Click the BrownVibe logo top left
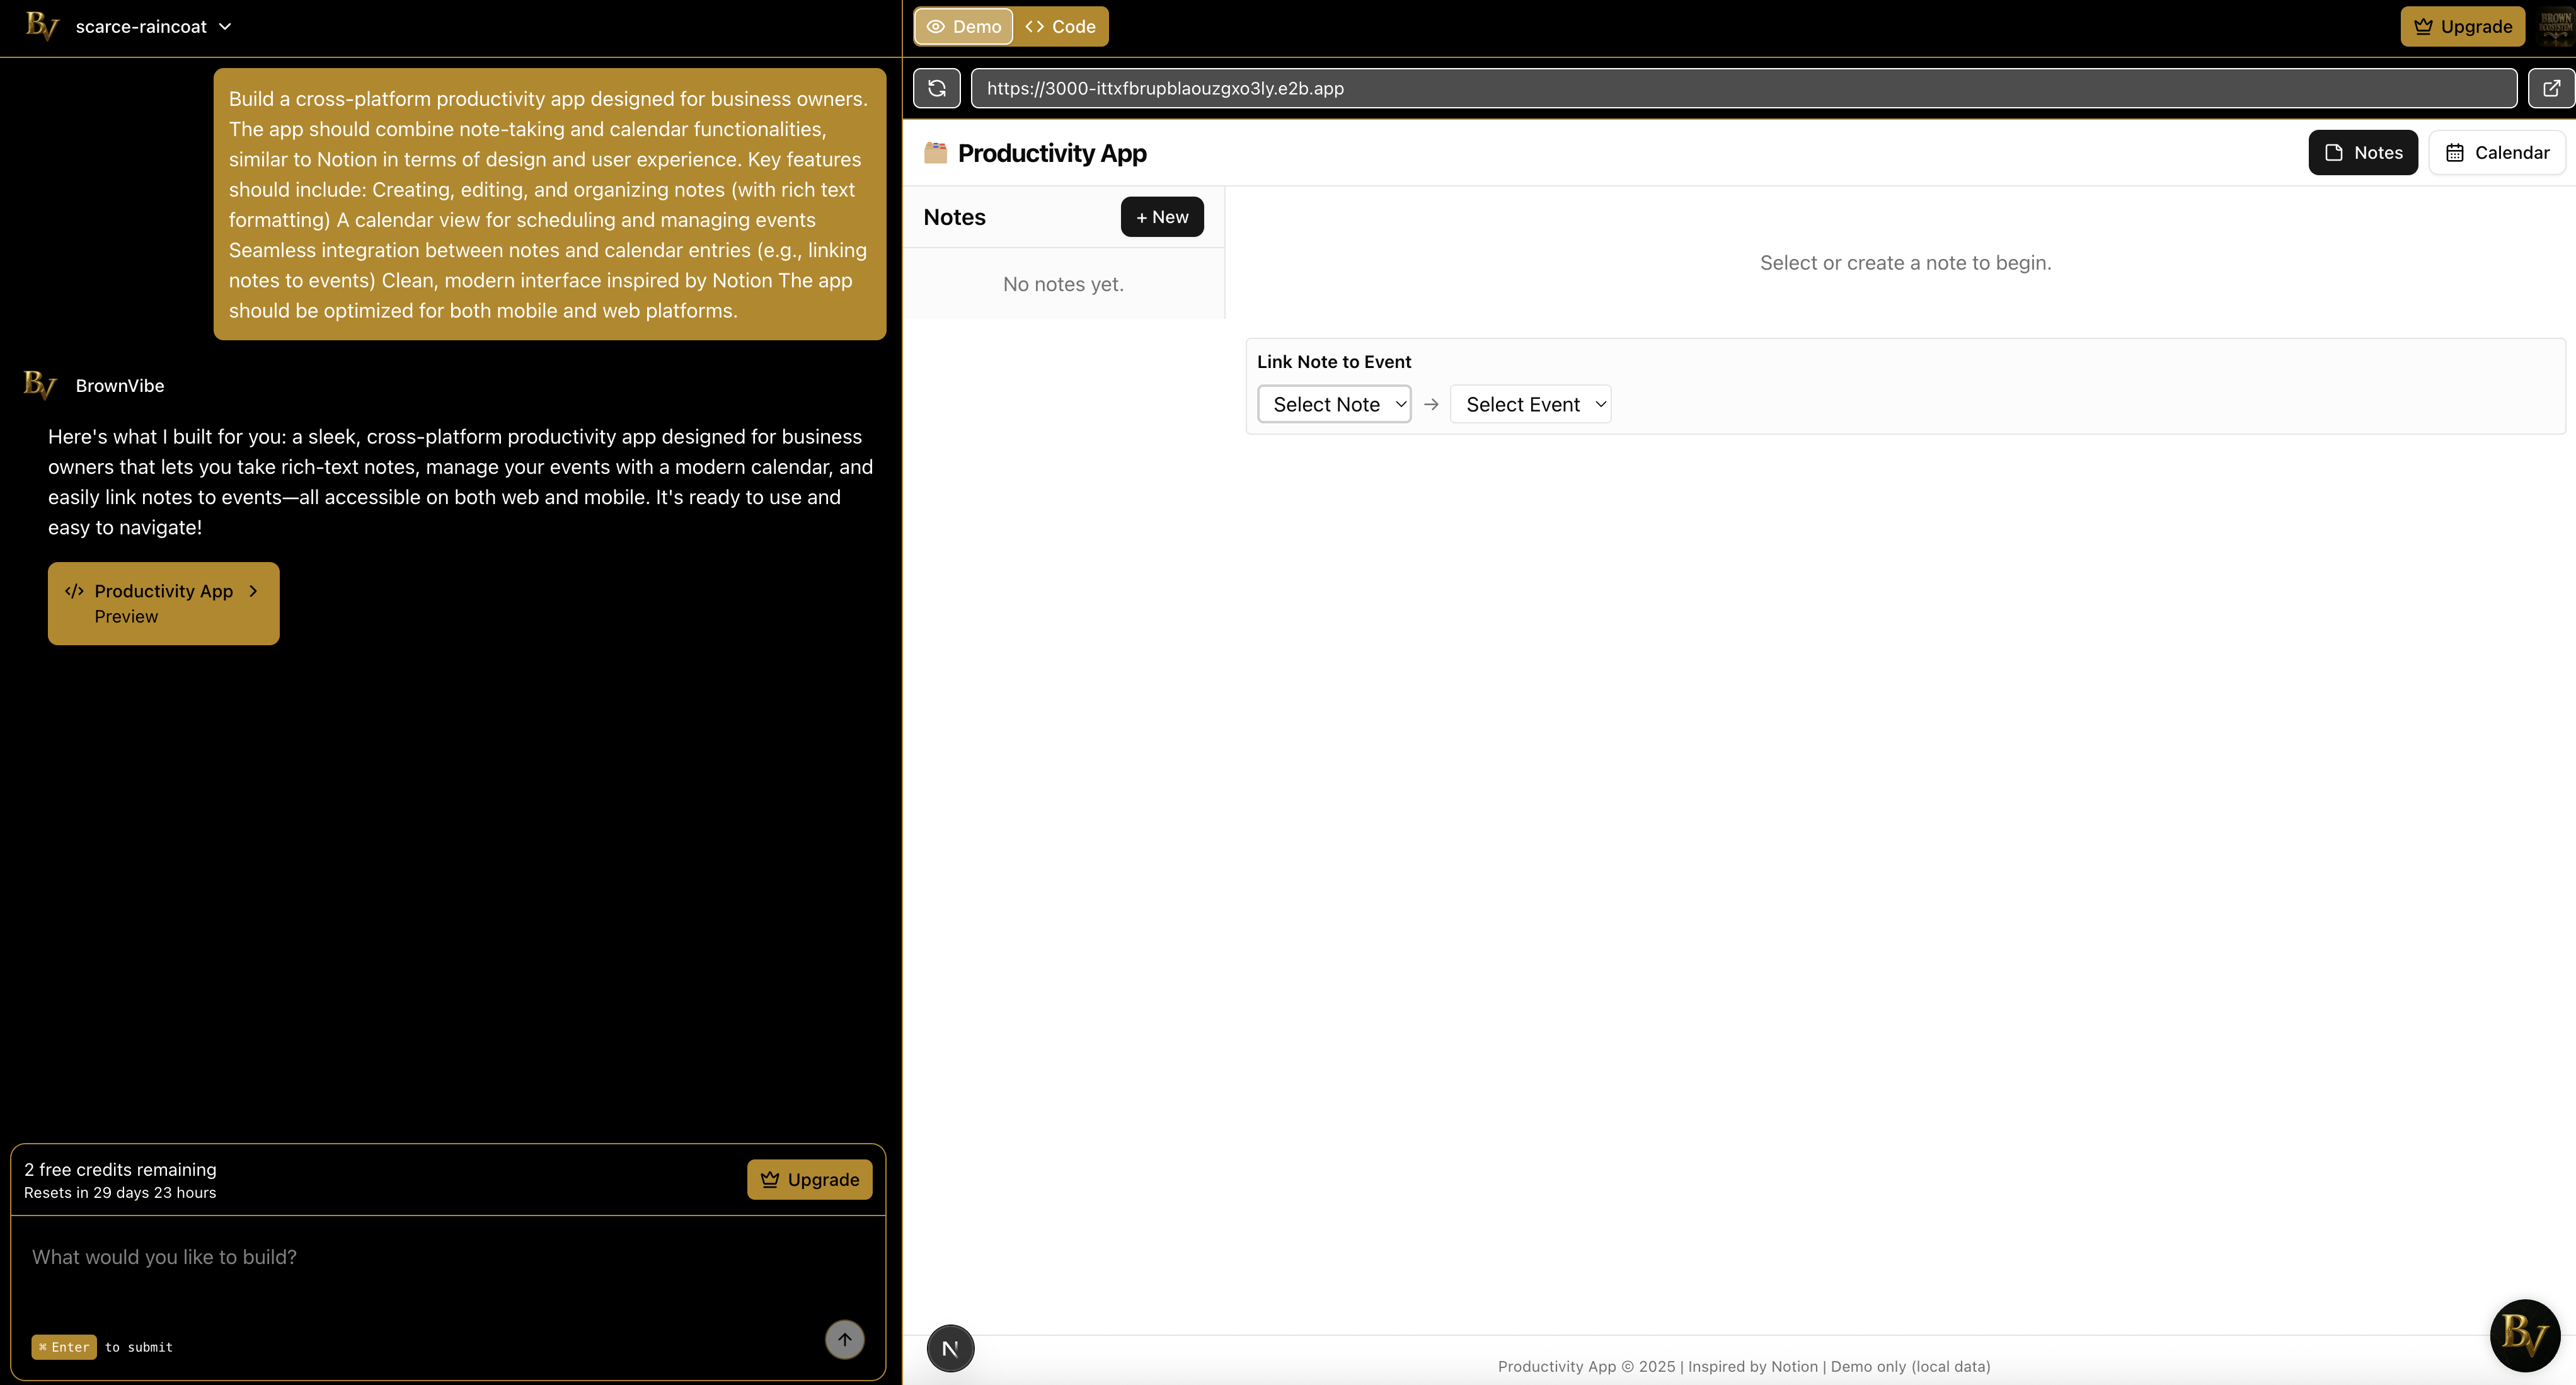2576x1385 pixels. pyautogui.click(x=41, y=26)
